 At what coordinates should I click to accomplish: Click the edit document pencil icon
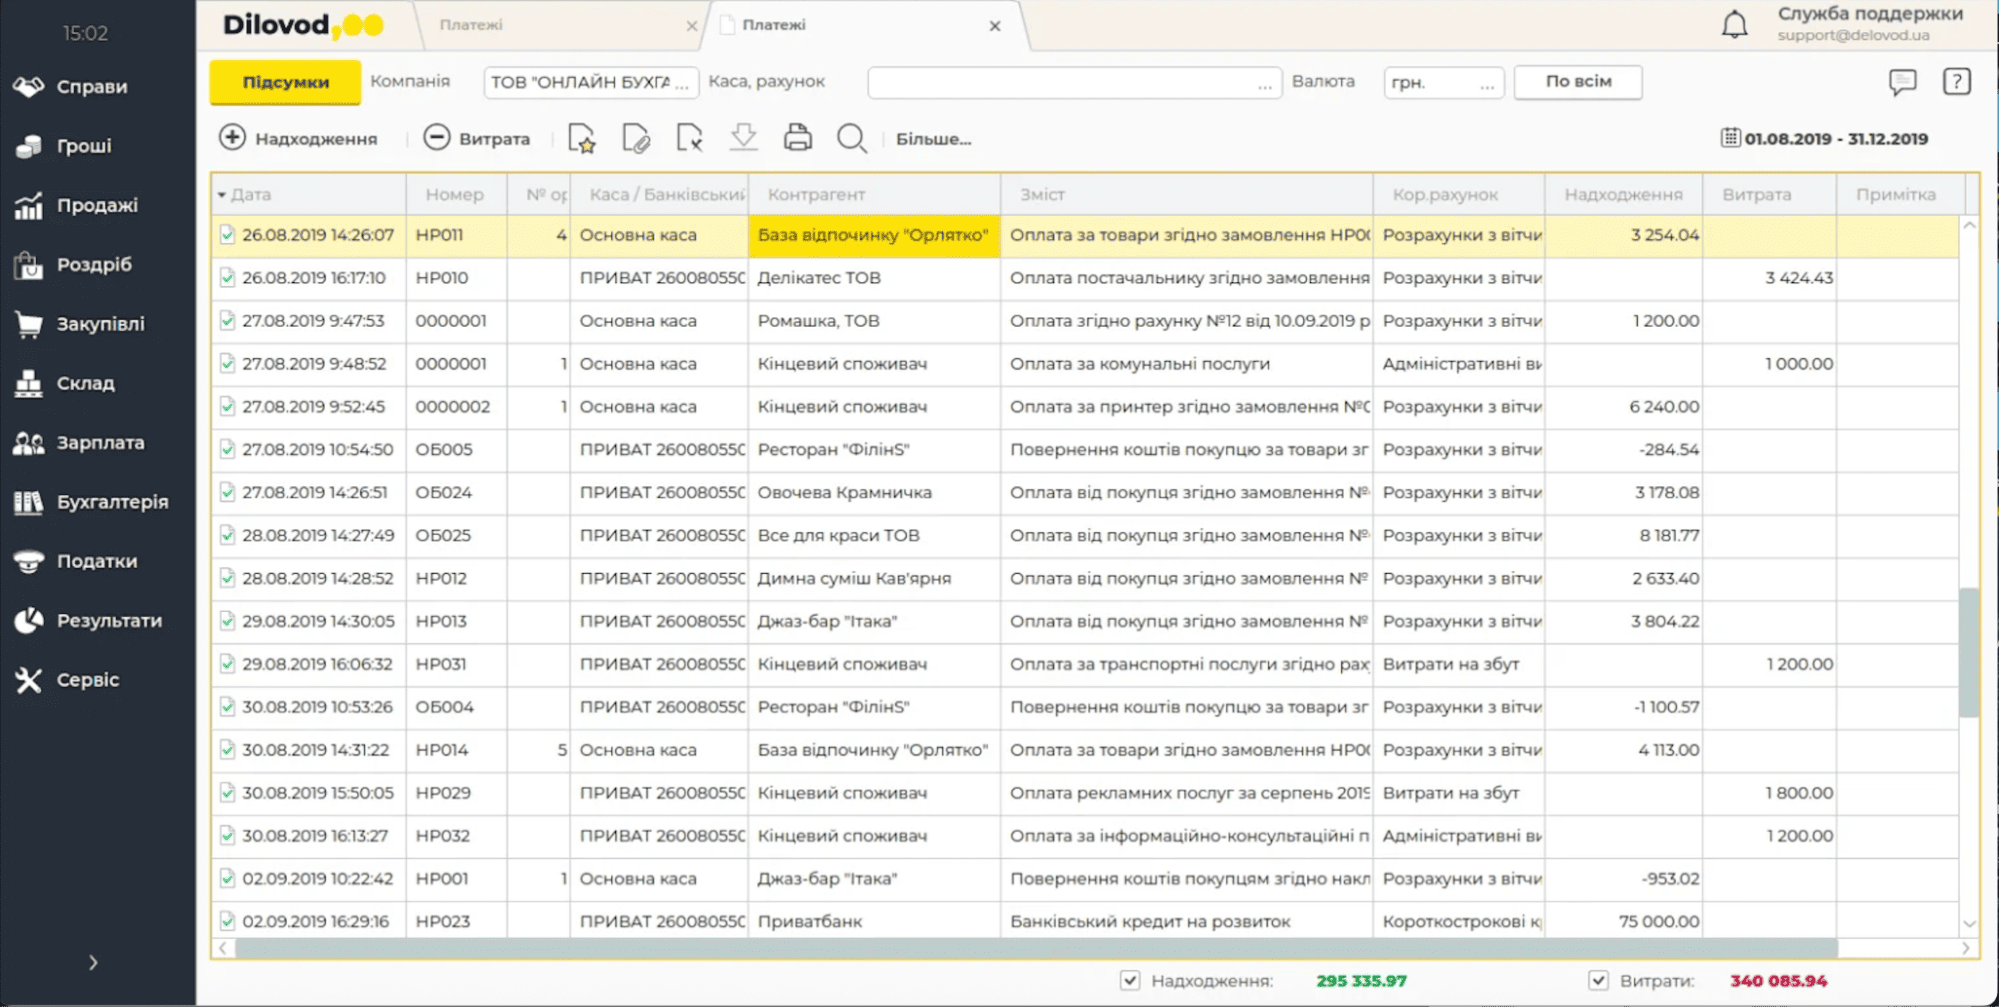click(x=635, y=138)
